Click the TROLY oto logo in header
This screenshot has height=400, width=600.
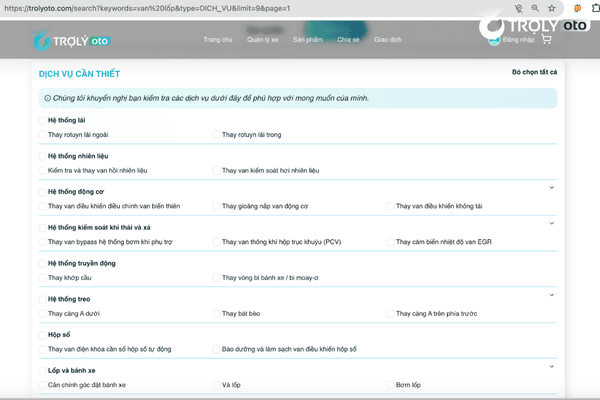(71, 40)
